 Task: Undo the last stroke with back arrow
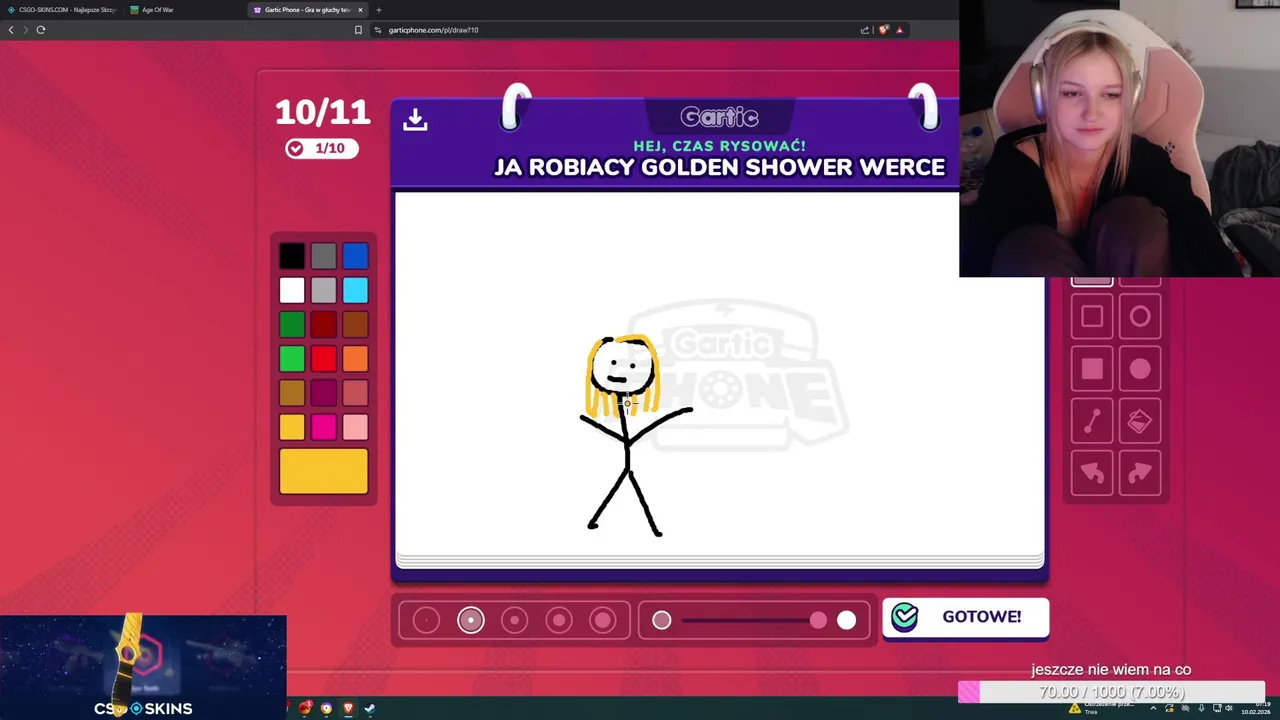pos(1092,473)
